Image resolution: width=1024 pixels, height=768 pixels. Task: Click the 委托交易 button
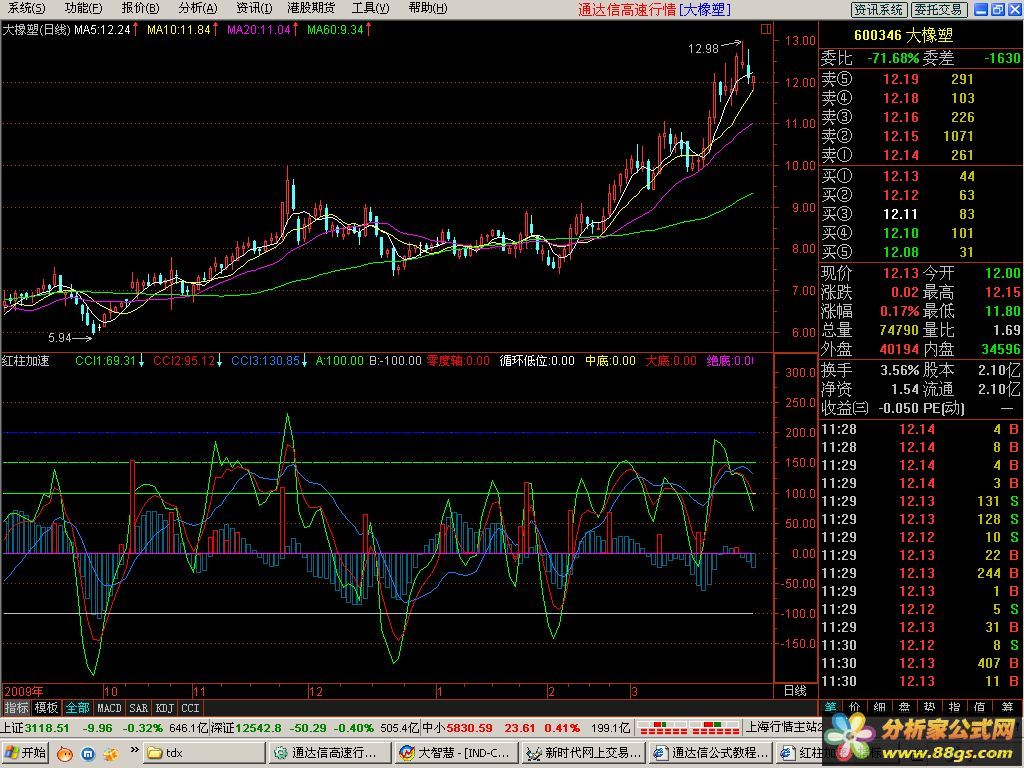tap(937, 9)
